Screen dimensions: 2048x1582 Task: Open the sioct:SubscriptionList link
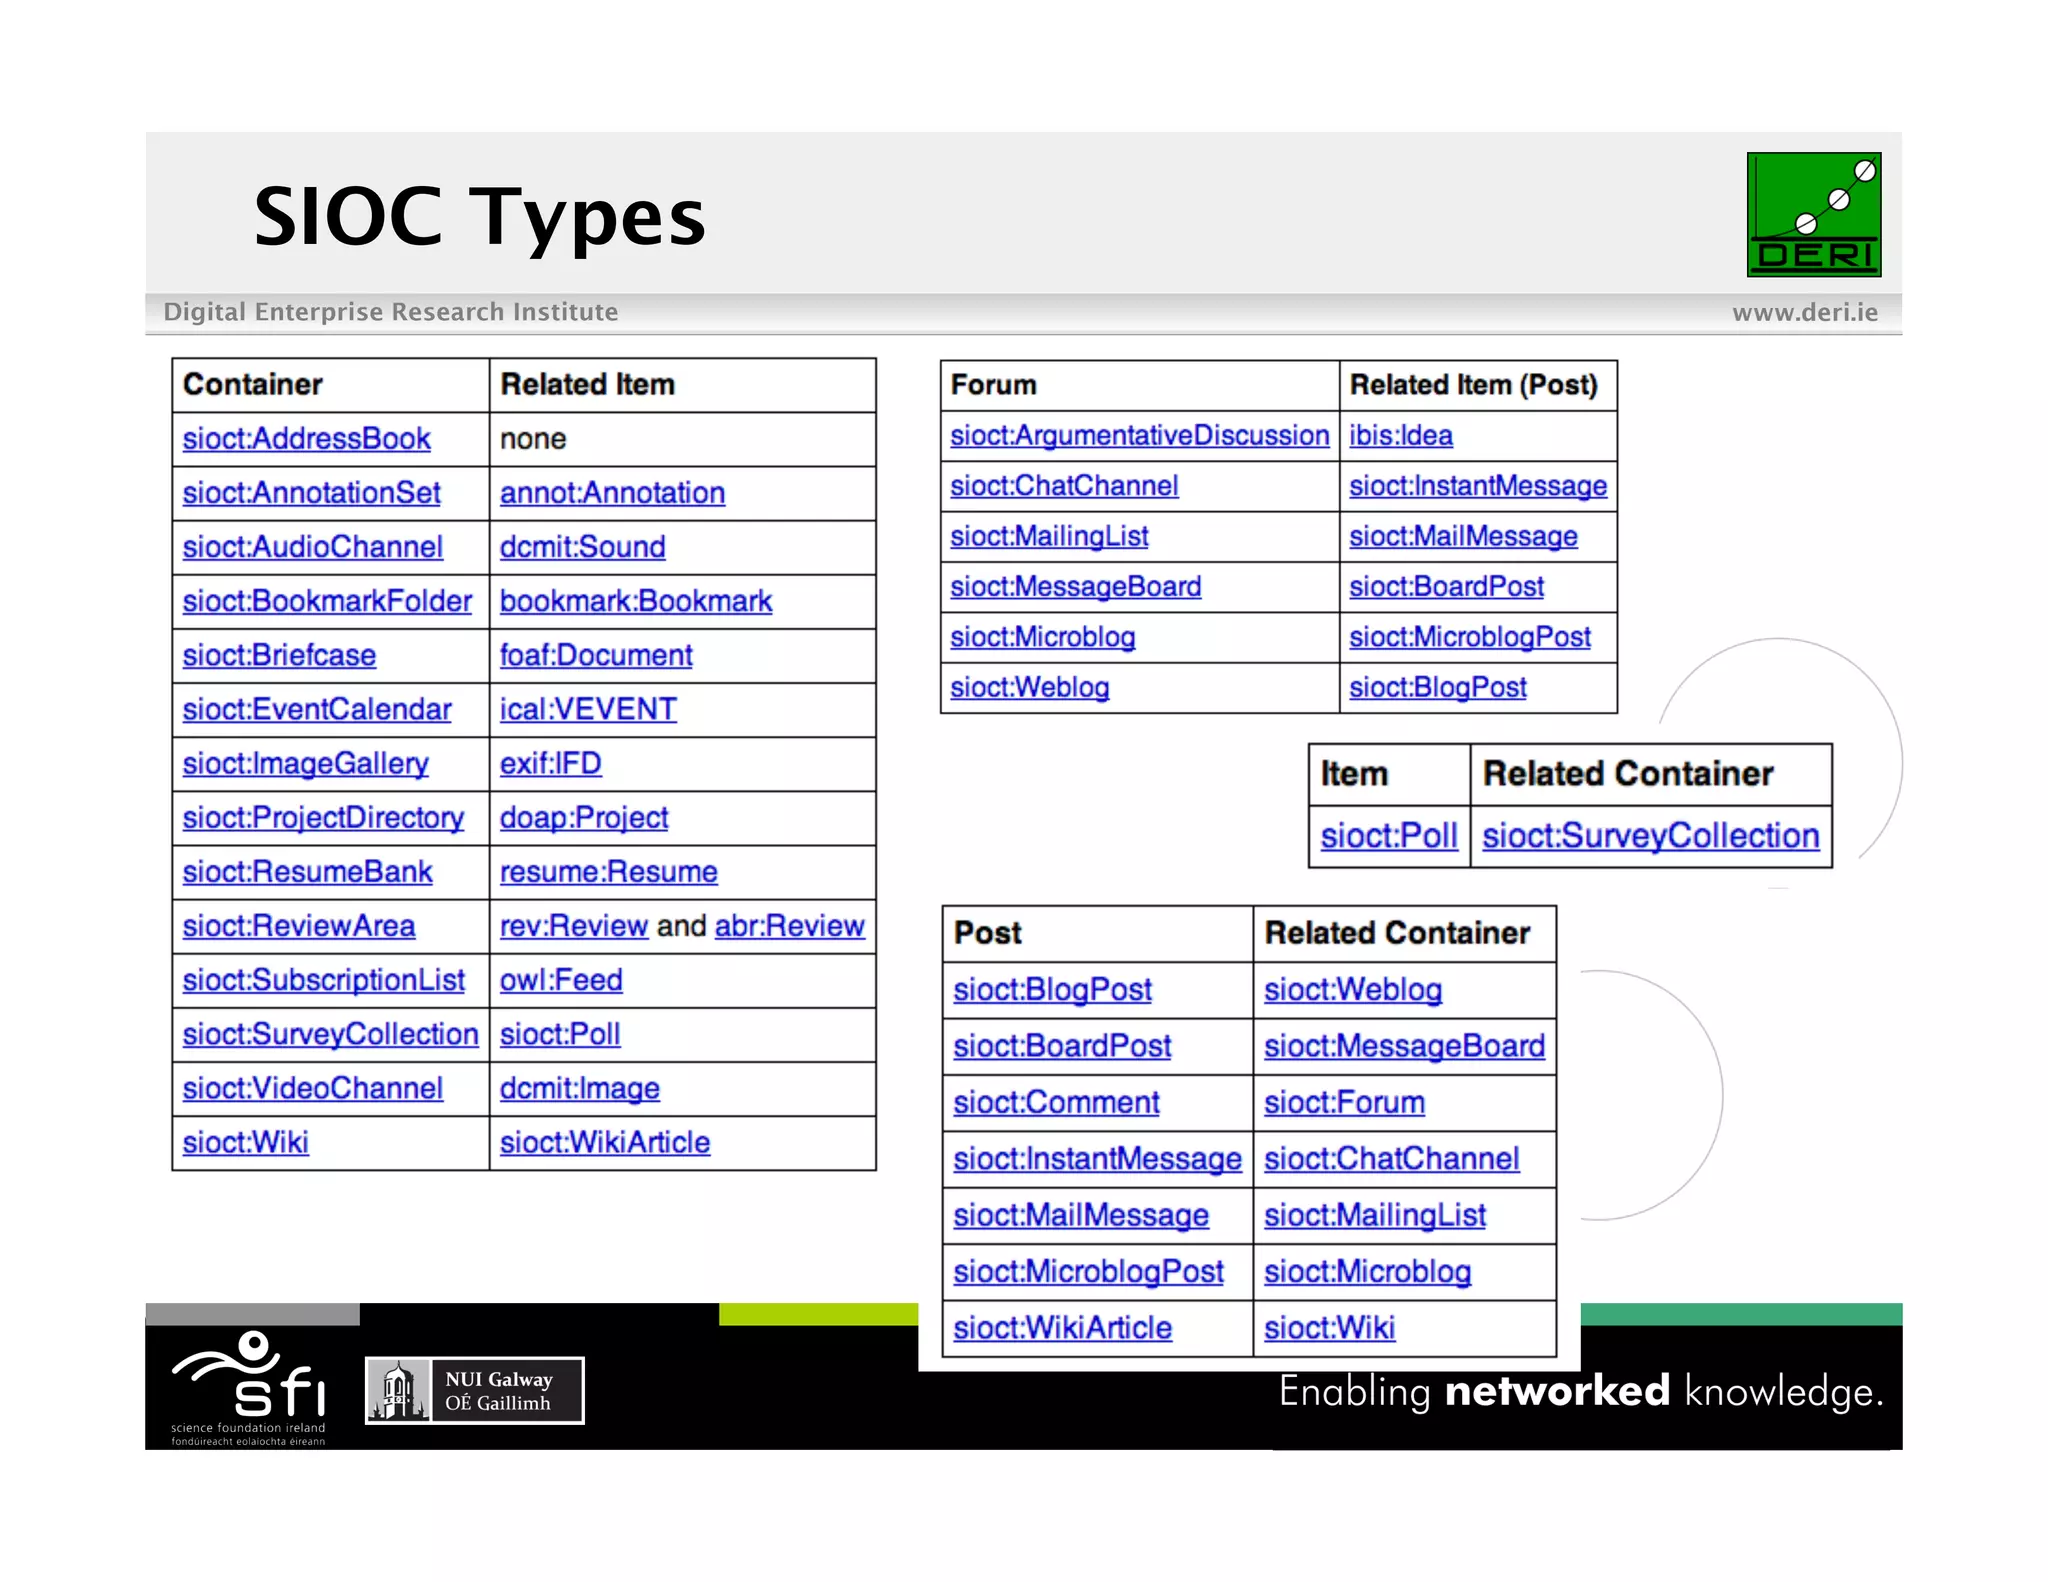[323, 980]
